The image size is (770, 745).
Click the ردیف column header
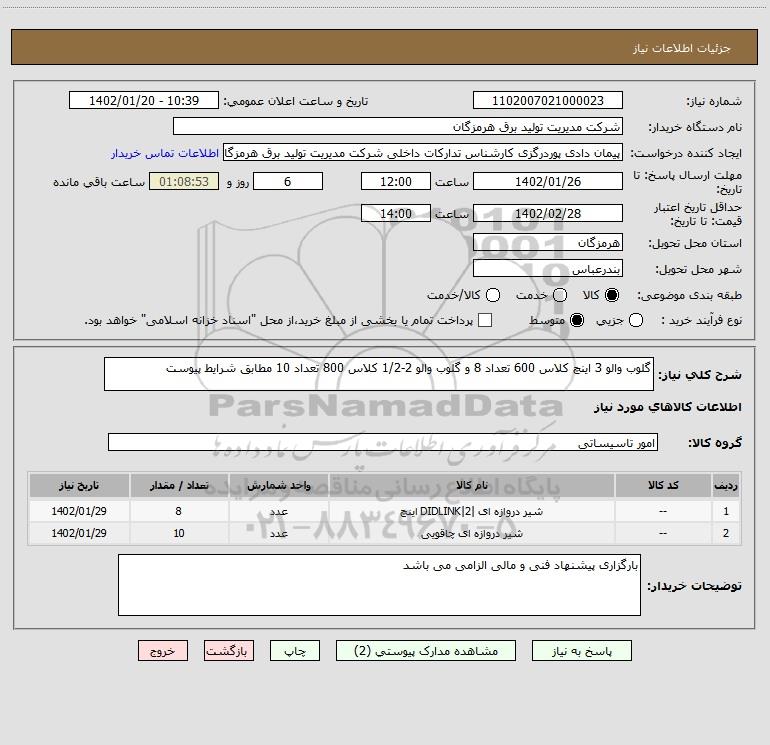pos(726,485)
